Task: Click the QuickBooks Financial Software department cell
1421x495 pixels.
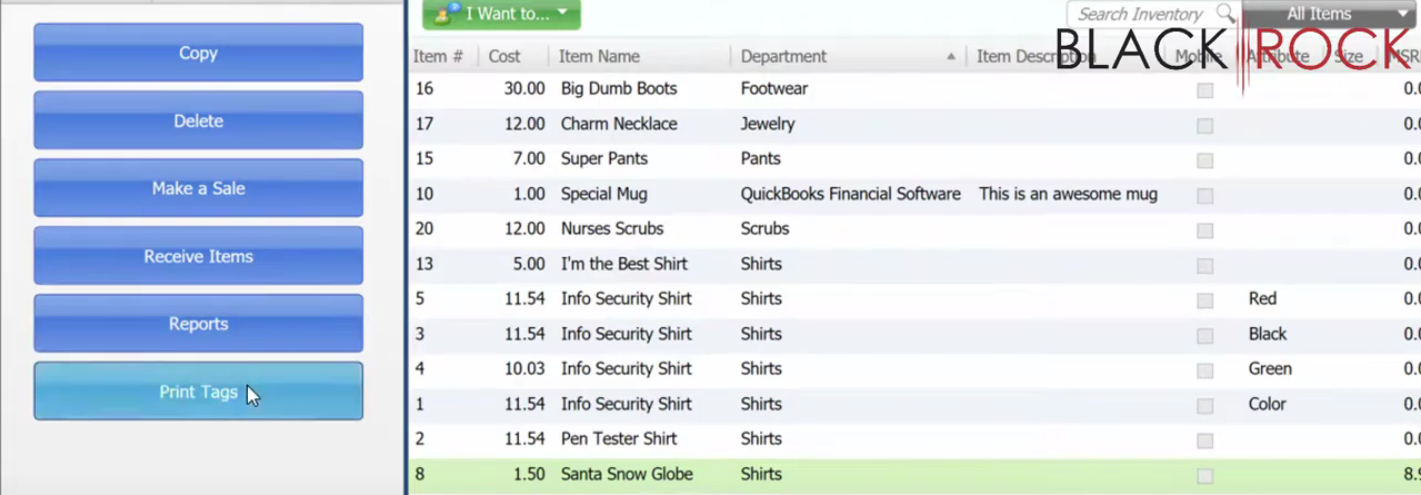Action: click(851, 194)
